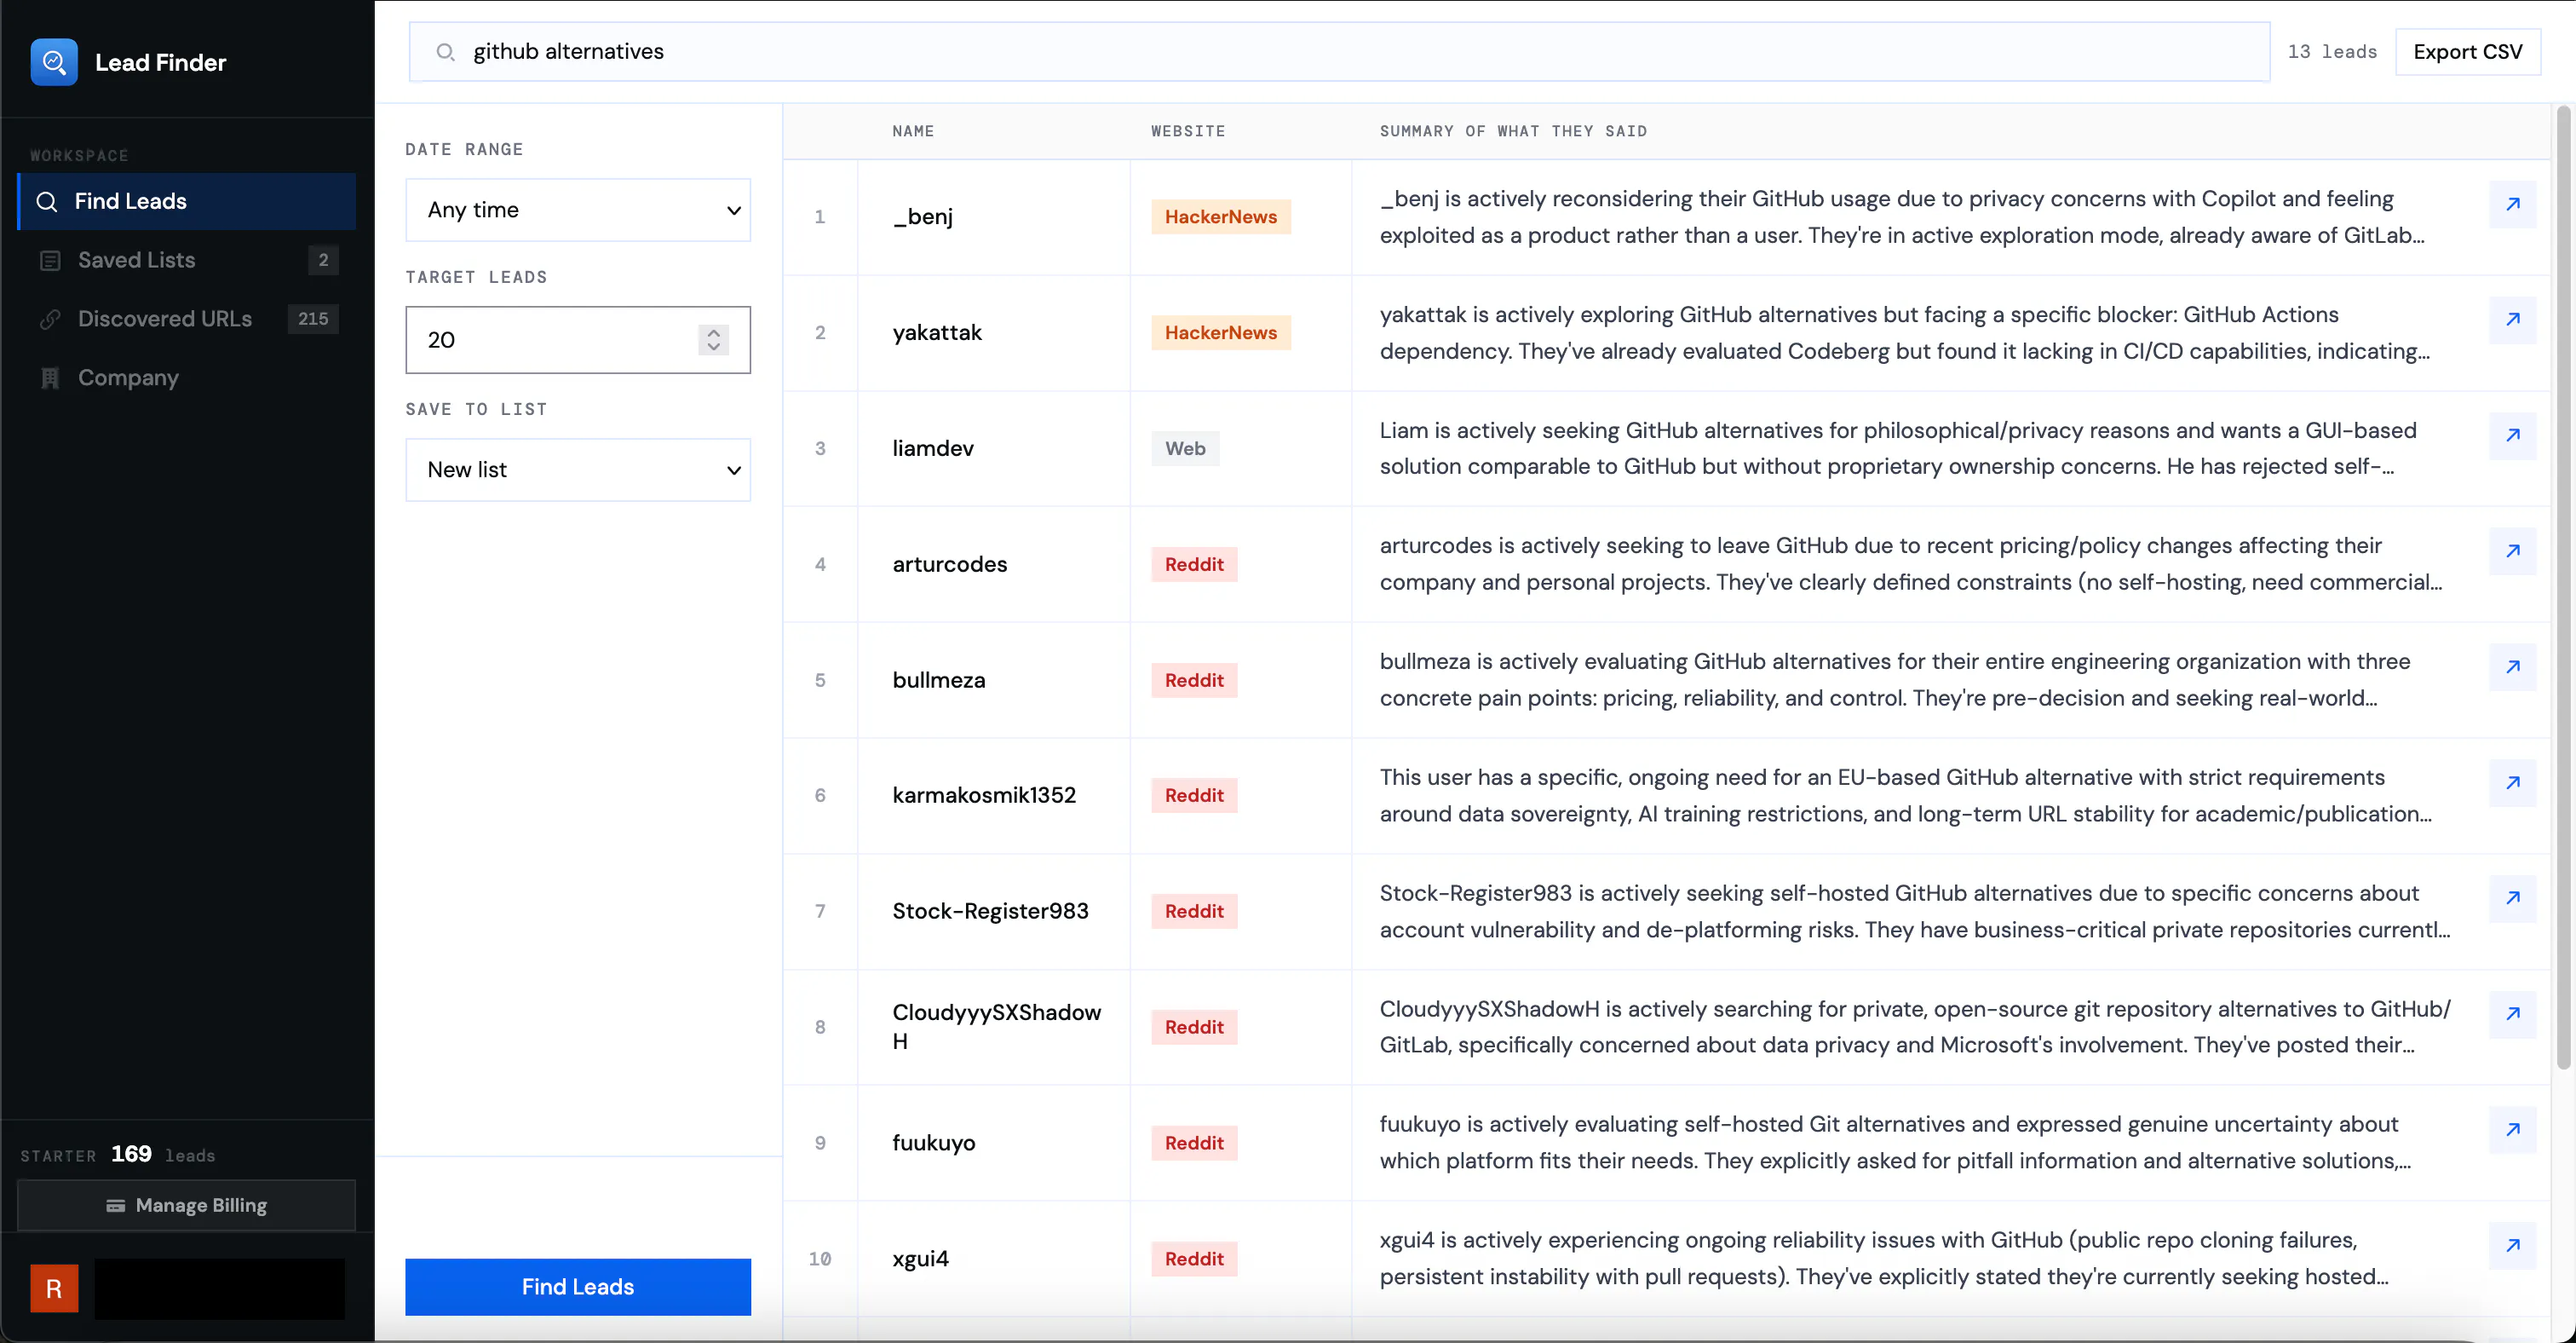
Task: Open the Company page in the sidebar
Action: pyautogui.click(x=187, y=378)
